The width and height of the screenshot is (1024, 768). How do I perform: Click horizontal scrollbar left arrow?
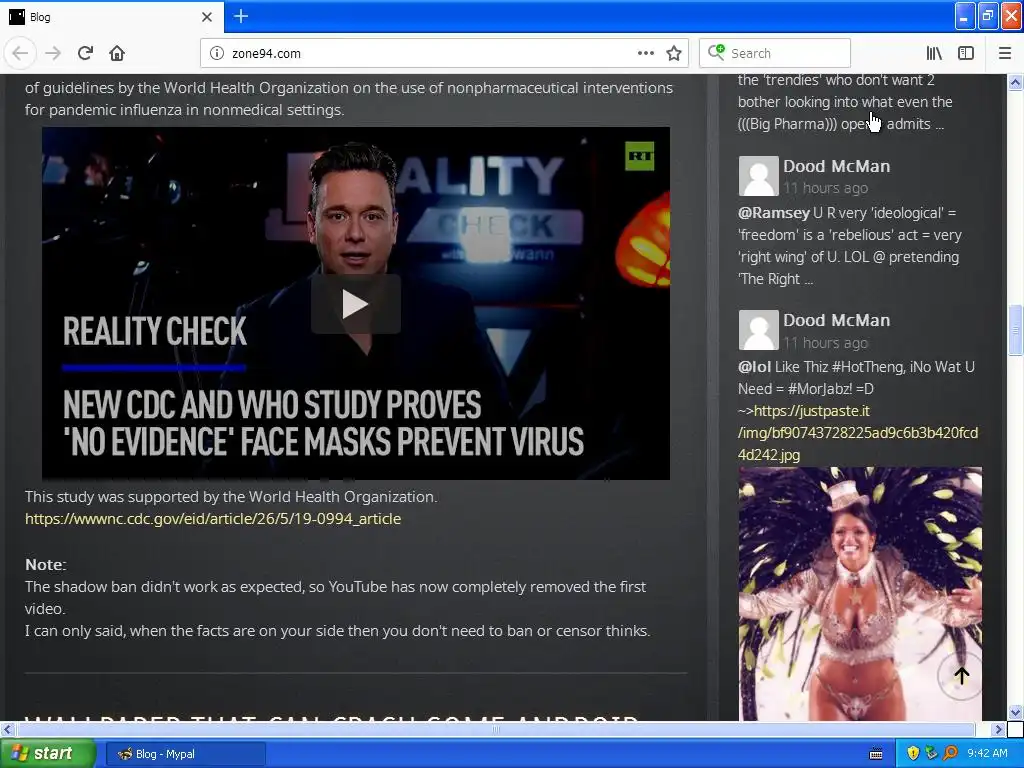[7, 729]
